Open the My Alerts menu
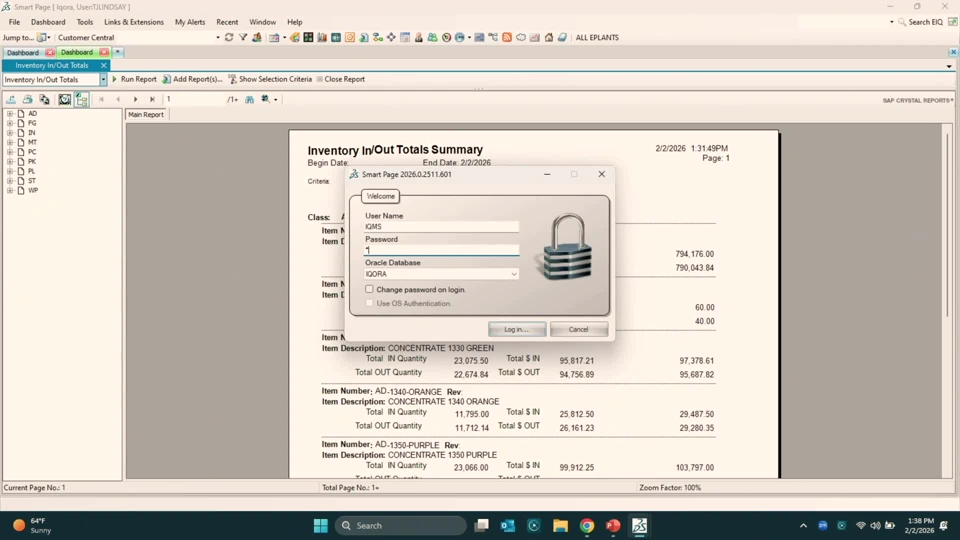 coord(190,22)
